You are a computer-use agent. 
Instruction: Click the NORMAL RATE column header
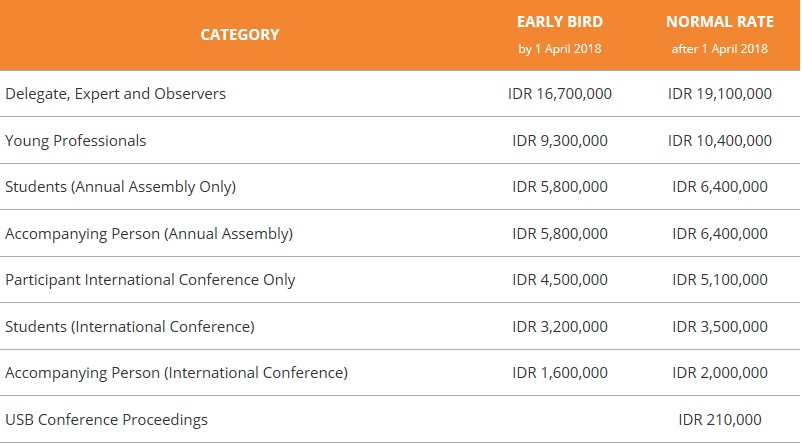point(719,21)
